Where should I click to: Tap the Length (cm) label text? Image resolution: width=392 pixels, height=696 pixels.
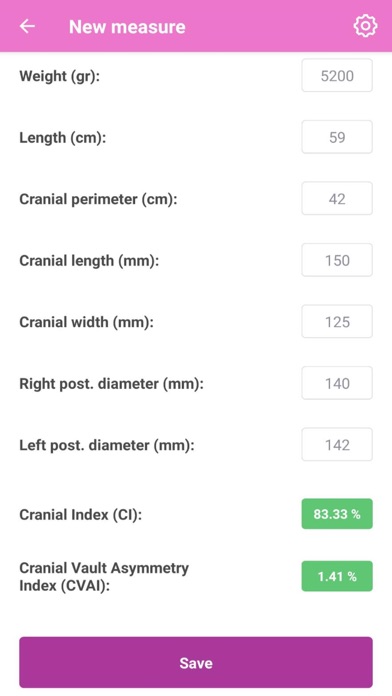pos(63,138)
